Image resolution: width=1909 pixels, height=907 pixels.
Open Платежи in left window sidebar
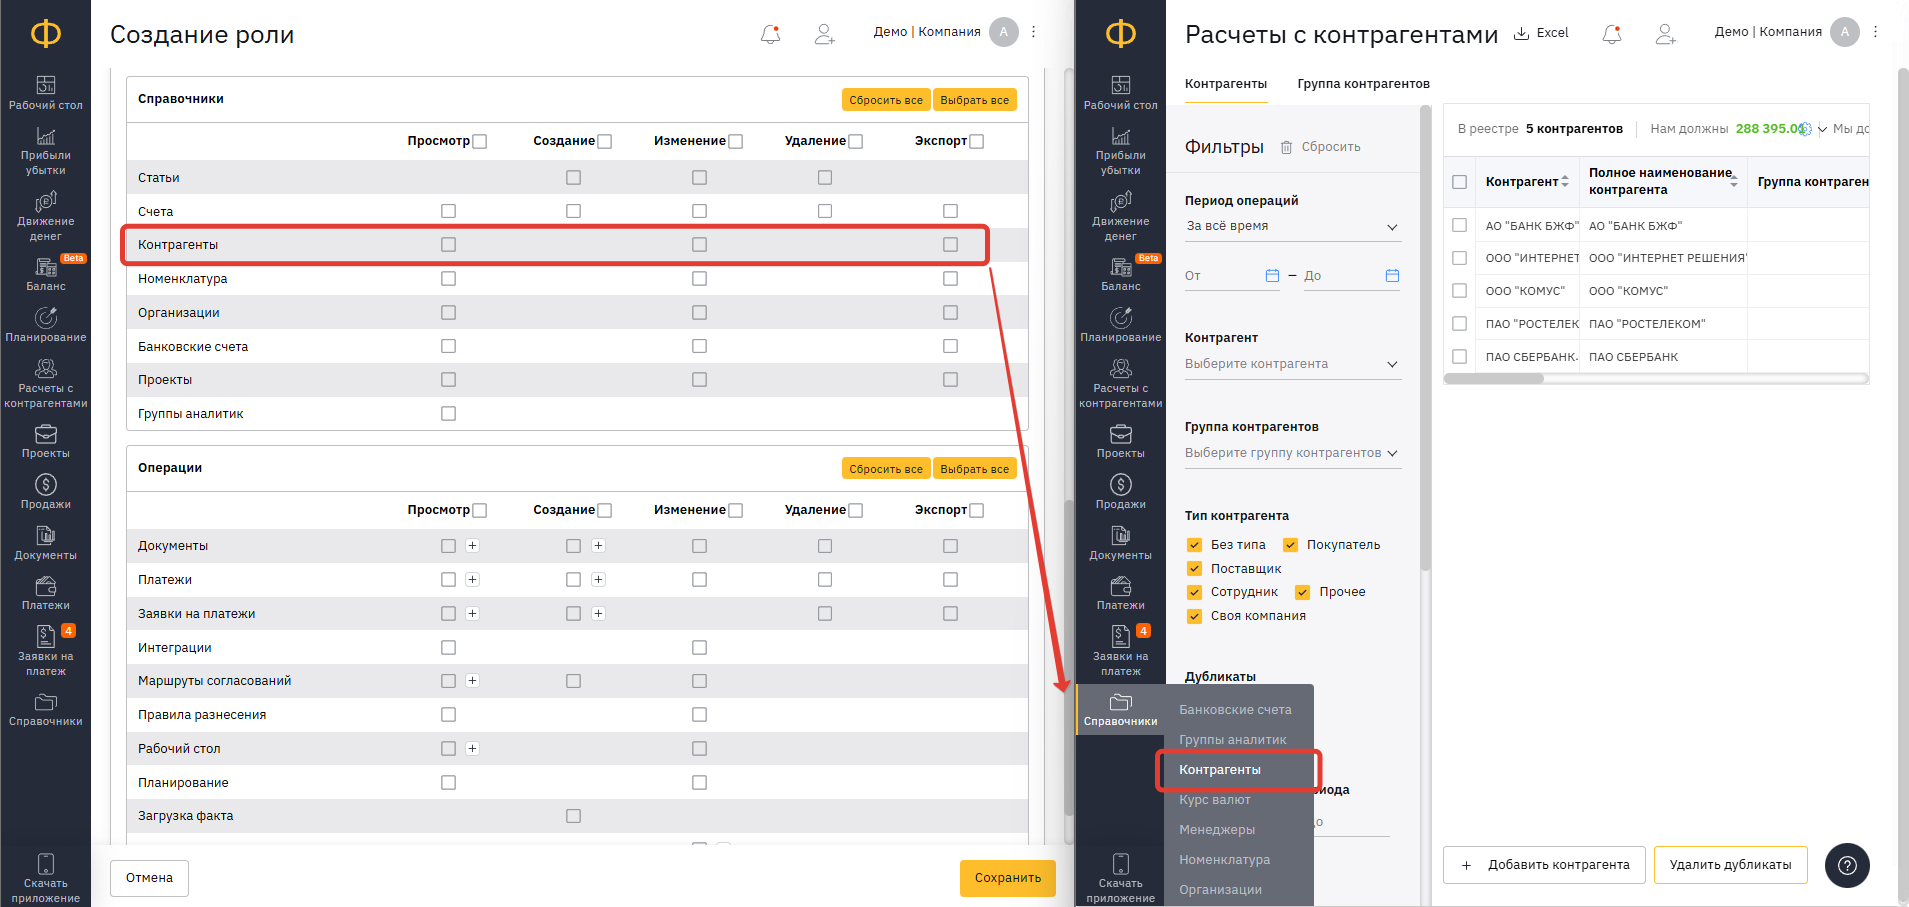click(x=46, y=593)
